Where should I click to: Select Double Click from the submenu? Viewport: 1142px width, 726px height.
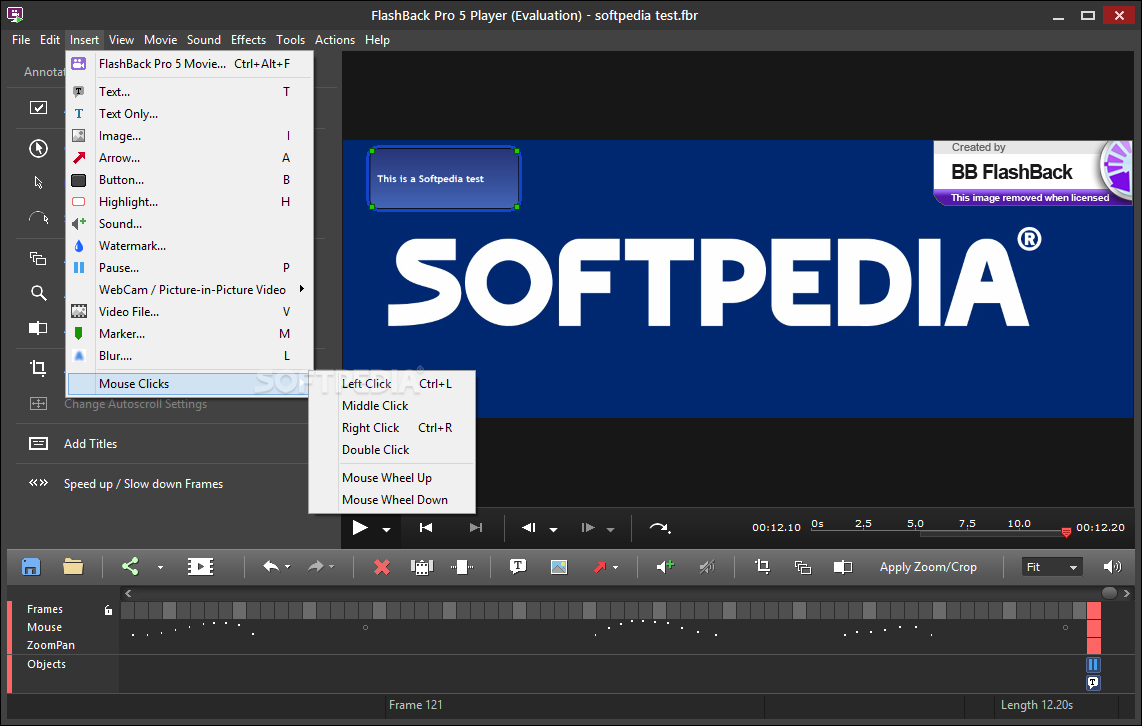(x=376, y=450)
